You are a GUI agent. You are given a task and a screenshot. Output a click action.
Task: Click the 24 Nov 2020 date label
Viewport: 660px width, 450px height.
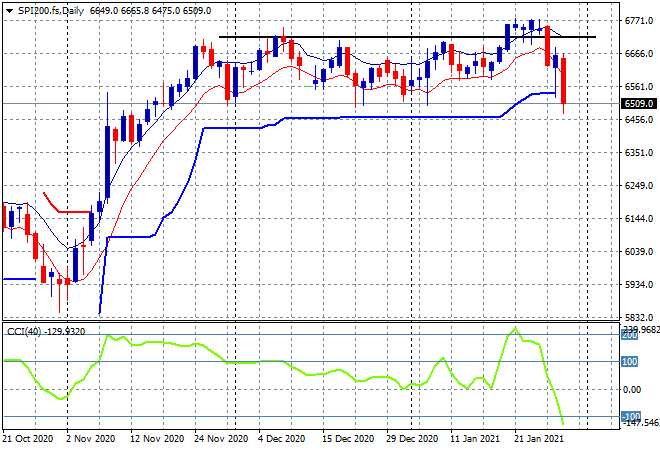(221, 439)
